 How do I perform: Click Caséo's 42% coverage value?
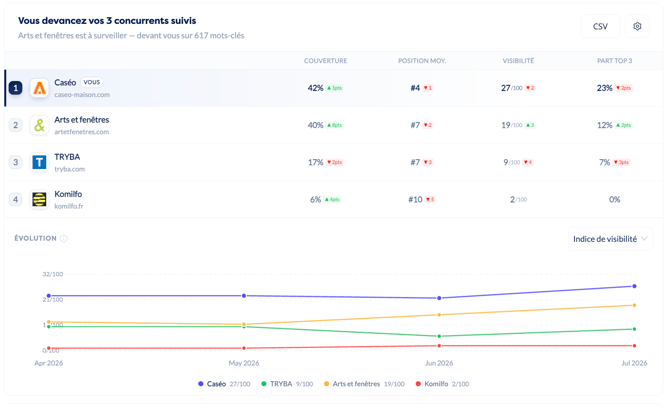315,88
